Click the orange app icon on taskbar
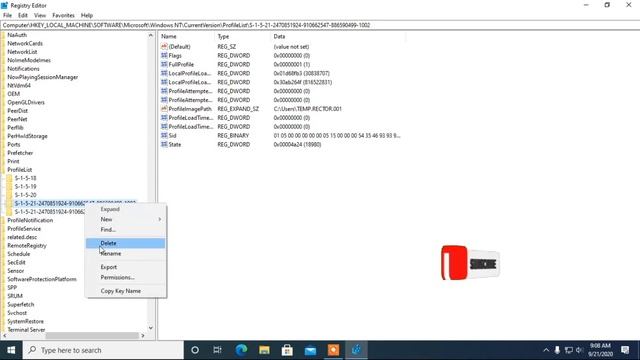The width and height of the screenshot is (640, 360). (333, 350)
